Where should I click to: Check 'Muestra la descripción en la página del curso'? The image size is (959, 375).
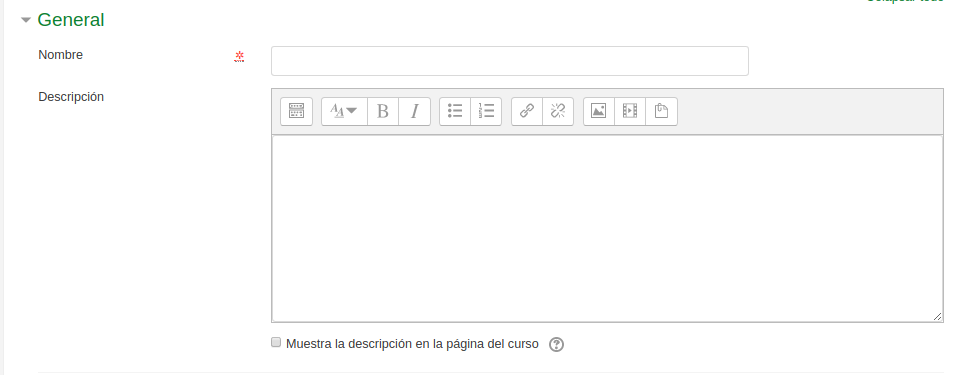pyautogui.click(x=276, y=343)
